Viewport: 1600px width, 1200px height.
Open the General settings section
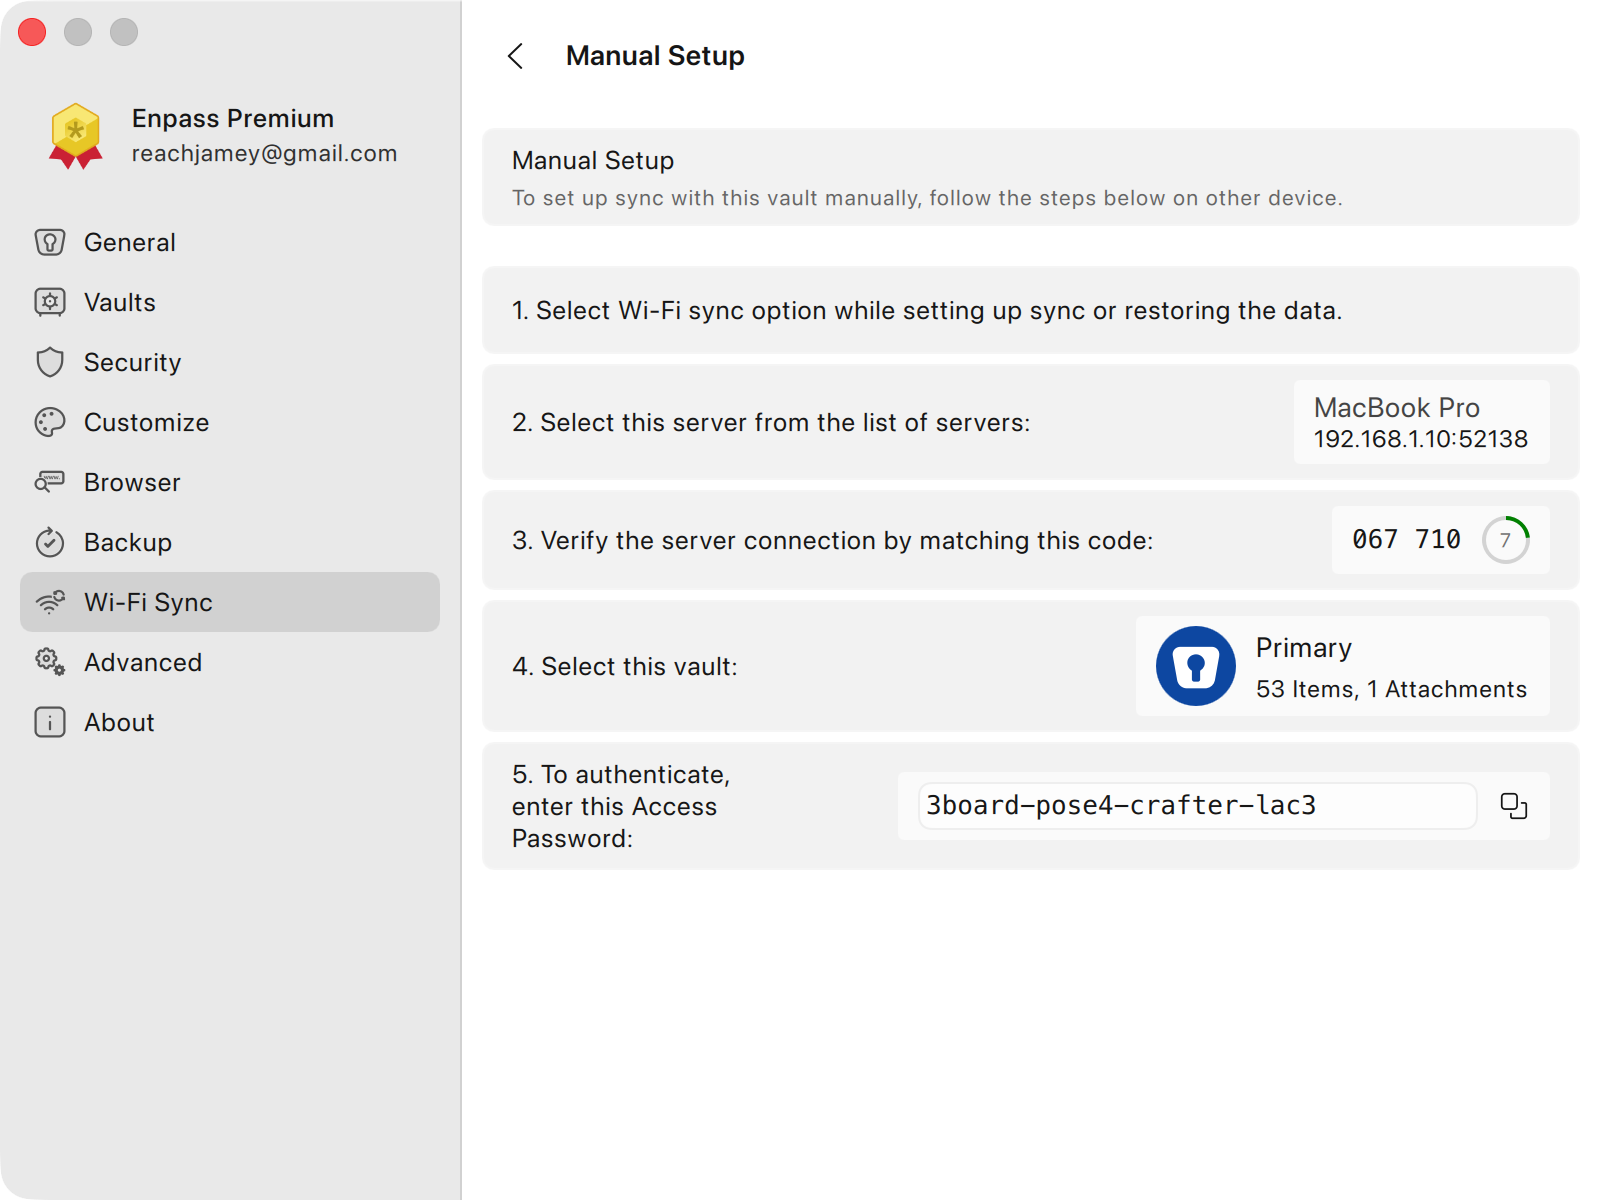(230, 242)
